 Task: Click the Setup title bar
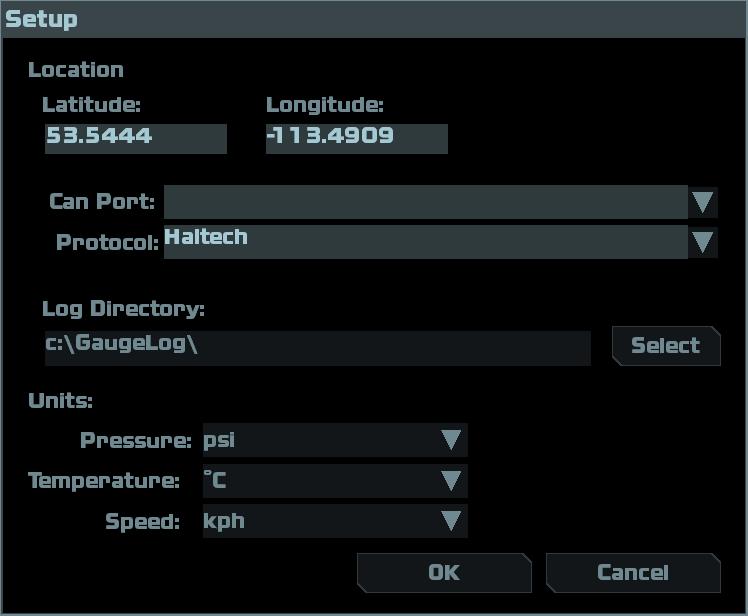coord(374,19)
